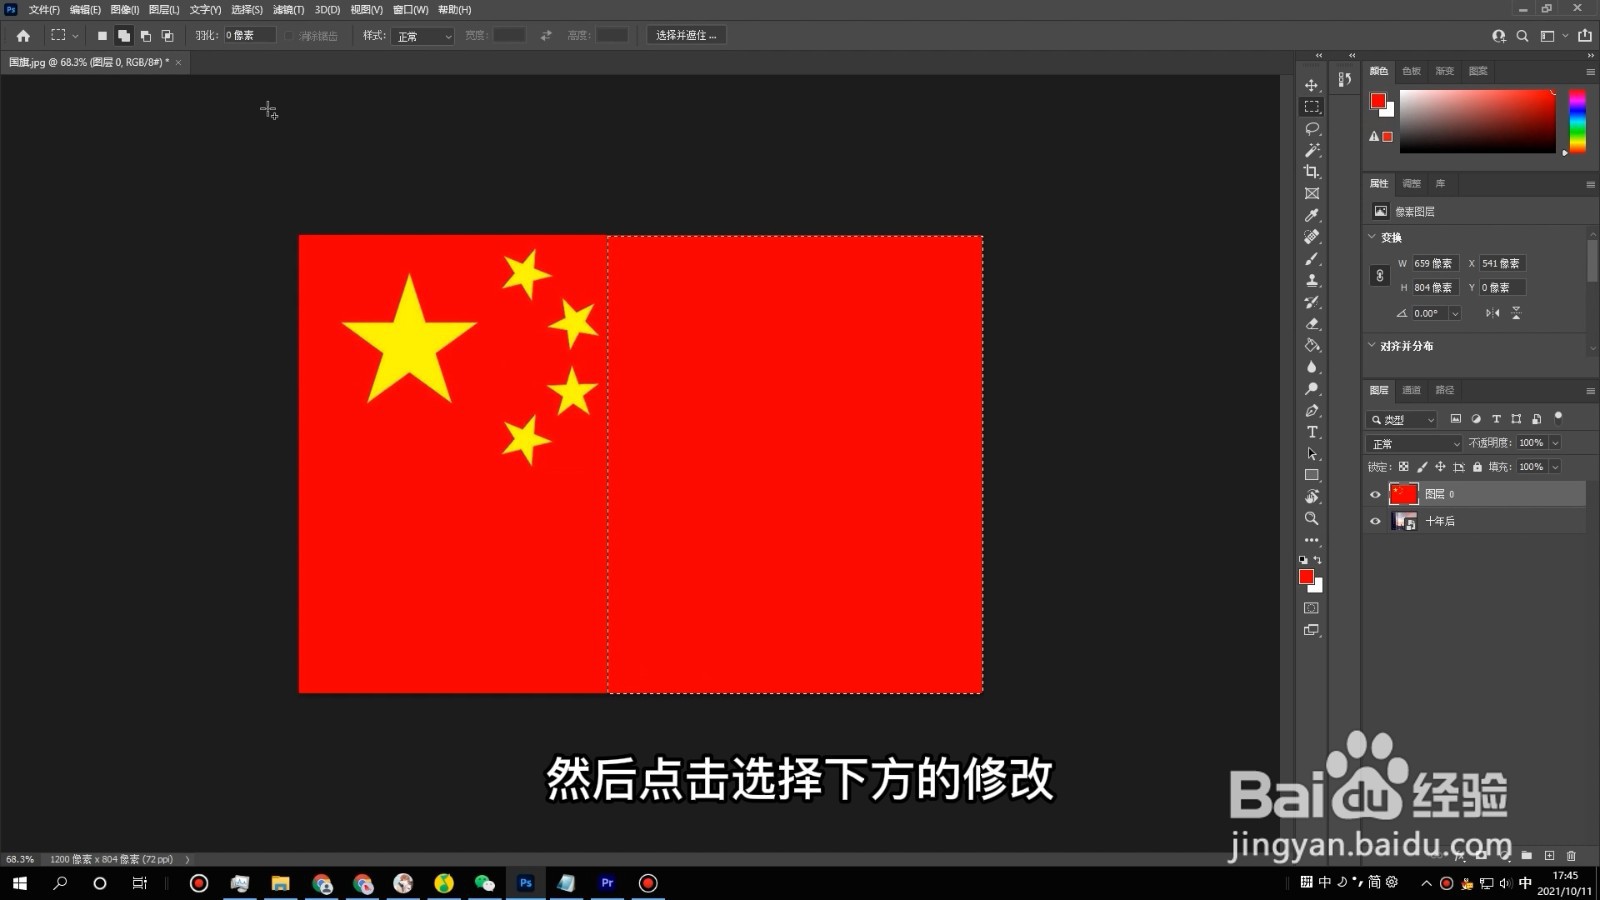
Task: Open the 图像(I) menu
Action: coord(124,9)
